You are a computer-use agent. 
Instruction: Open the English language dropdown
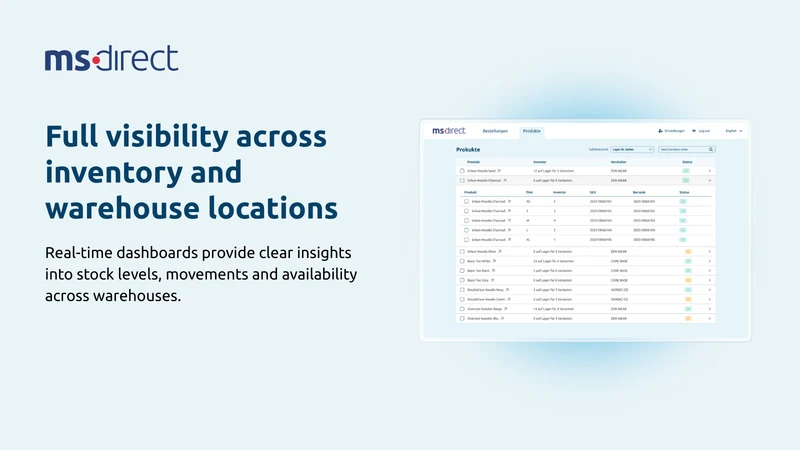tap(734, 131)
